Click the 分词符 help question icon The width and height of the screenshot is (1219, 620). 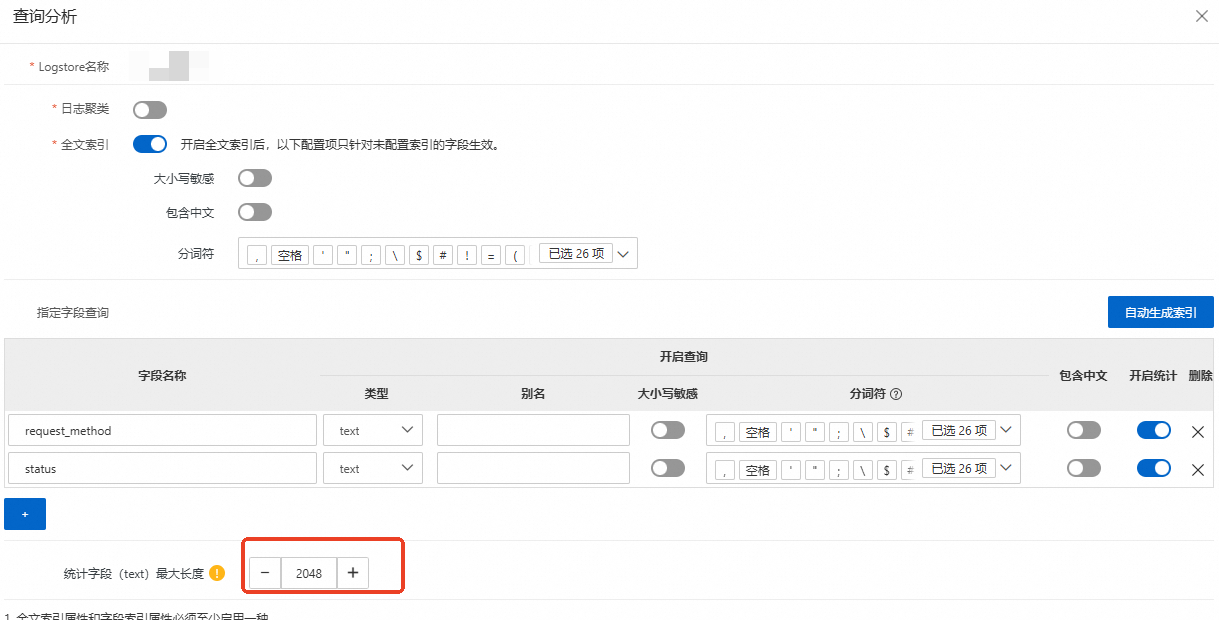[x=896, y=394]
